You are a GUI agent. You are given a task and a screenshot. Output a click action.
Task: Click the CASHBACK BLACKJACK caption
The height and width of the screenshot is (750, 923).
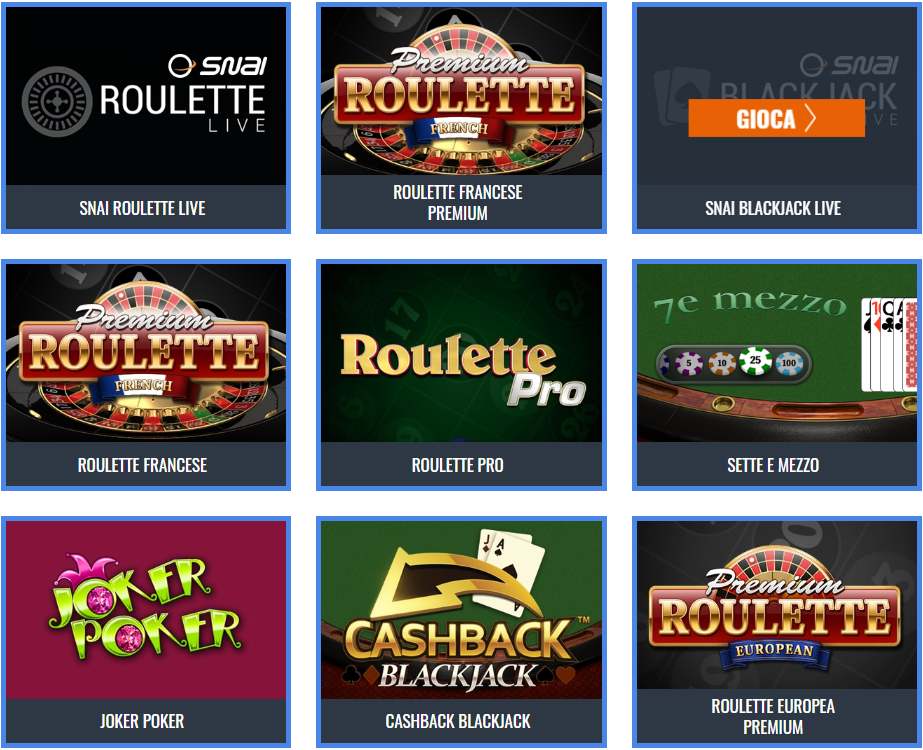(458, 721)
